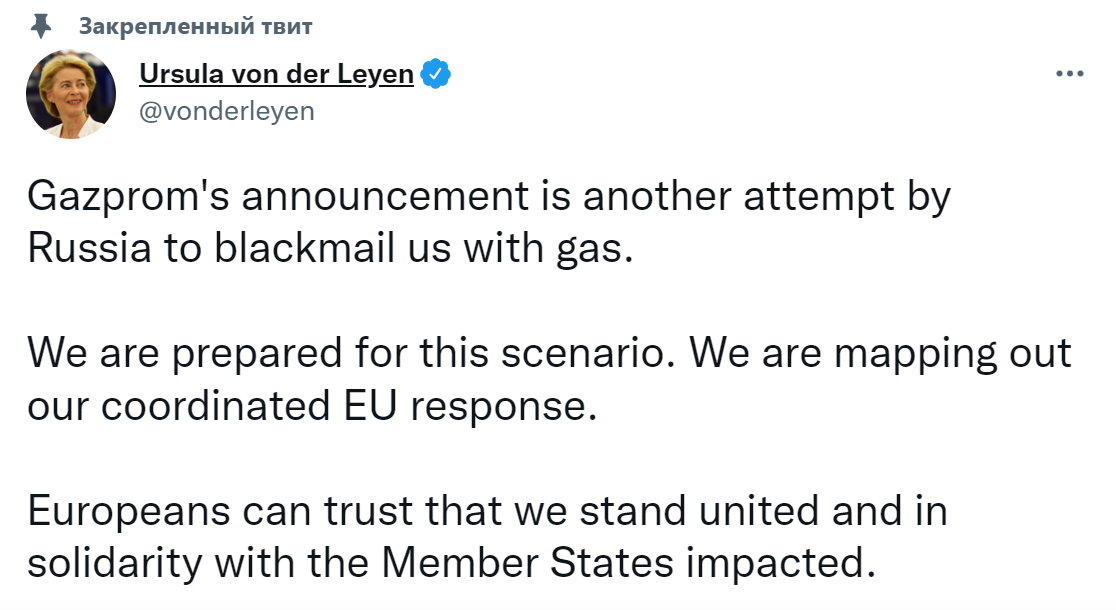
Task: Click the text 'We are mapping out'
Action: tap(880, 354)
